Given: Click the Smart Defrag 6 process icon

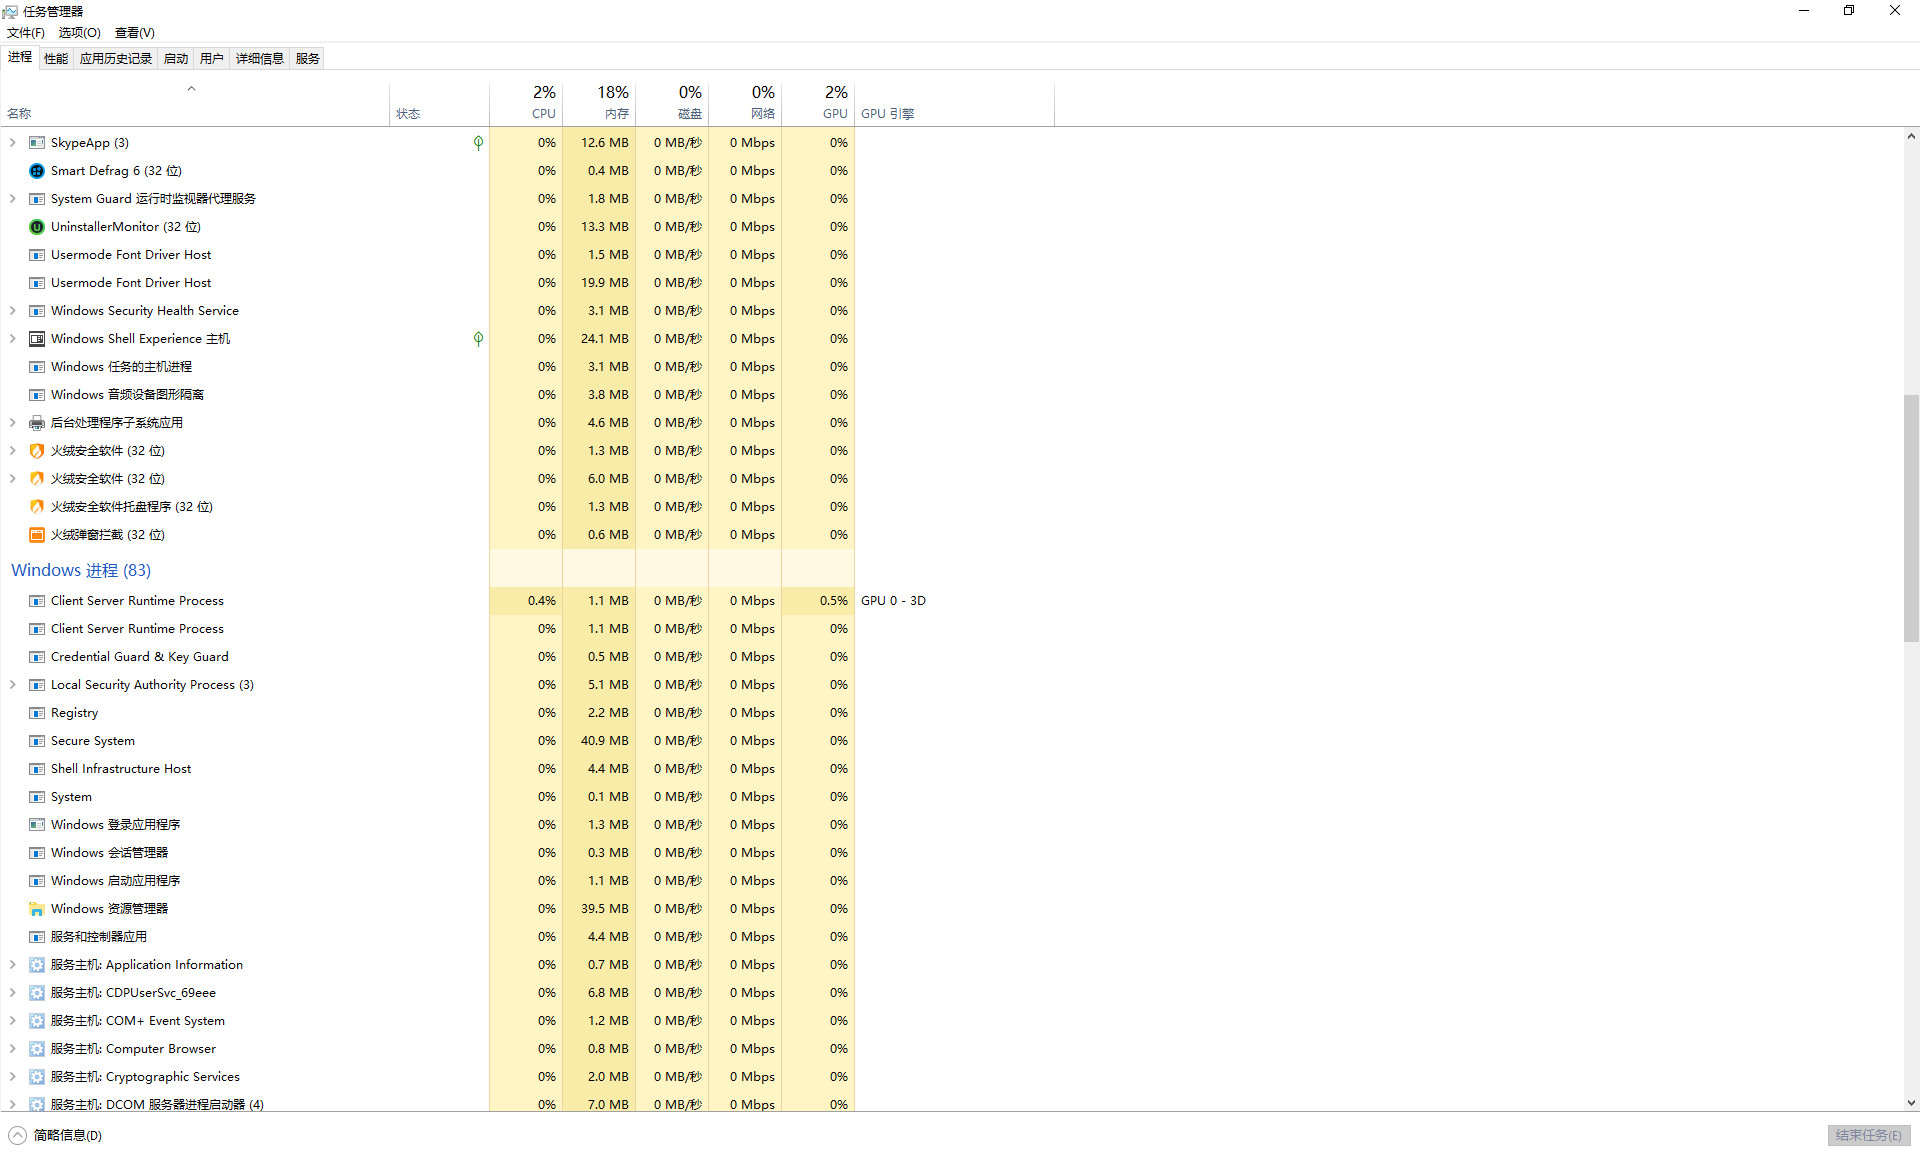Looking at the screenshot, I should click(x=37, y=171).
